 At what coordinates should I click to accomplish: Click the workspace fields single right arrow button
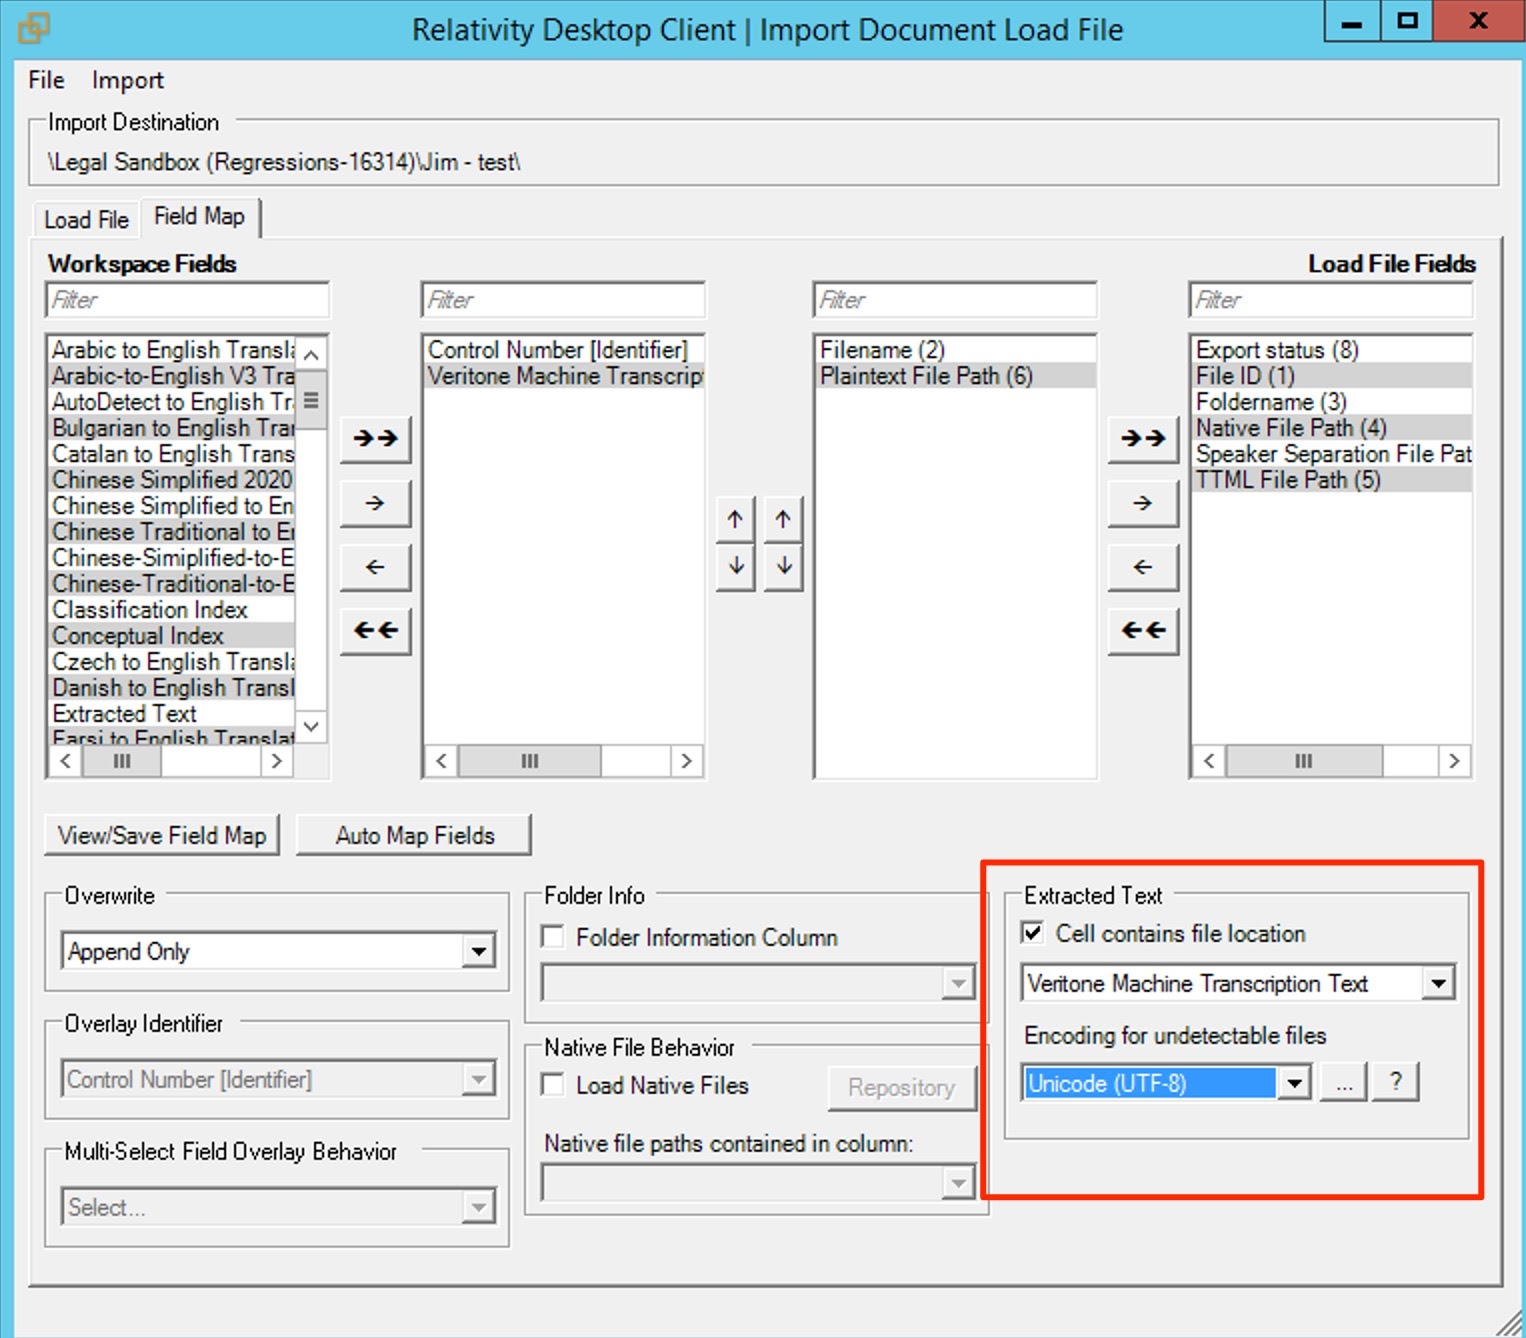point(375,503)
